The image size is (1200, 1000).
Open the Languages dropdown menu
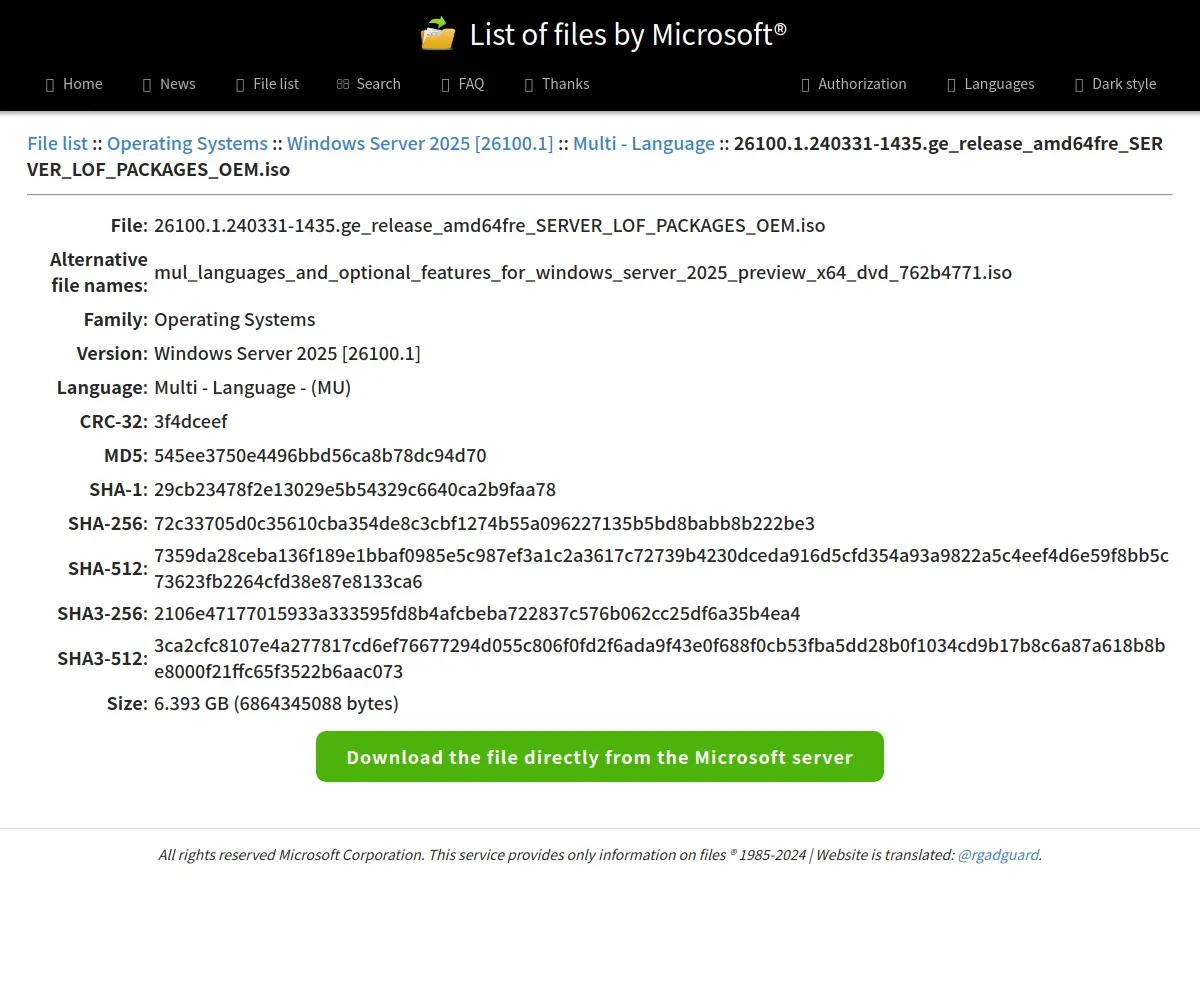tap(991, 84)
